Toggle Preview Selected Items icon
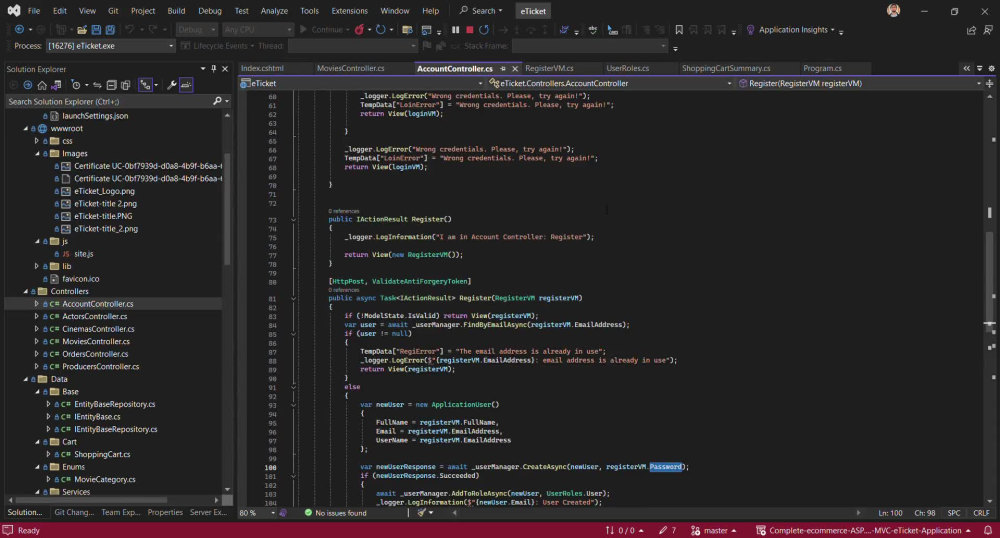This screenshot has height=538, width=1000. click(x=186, y=85)
